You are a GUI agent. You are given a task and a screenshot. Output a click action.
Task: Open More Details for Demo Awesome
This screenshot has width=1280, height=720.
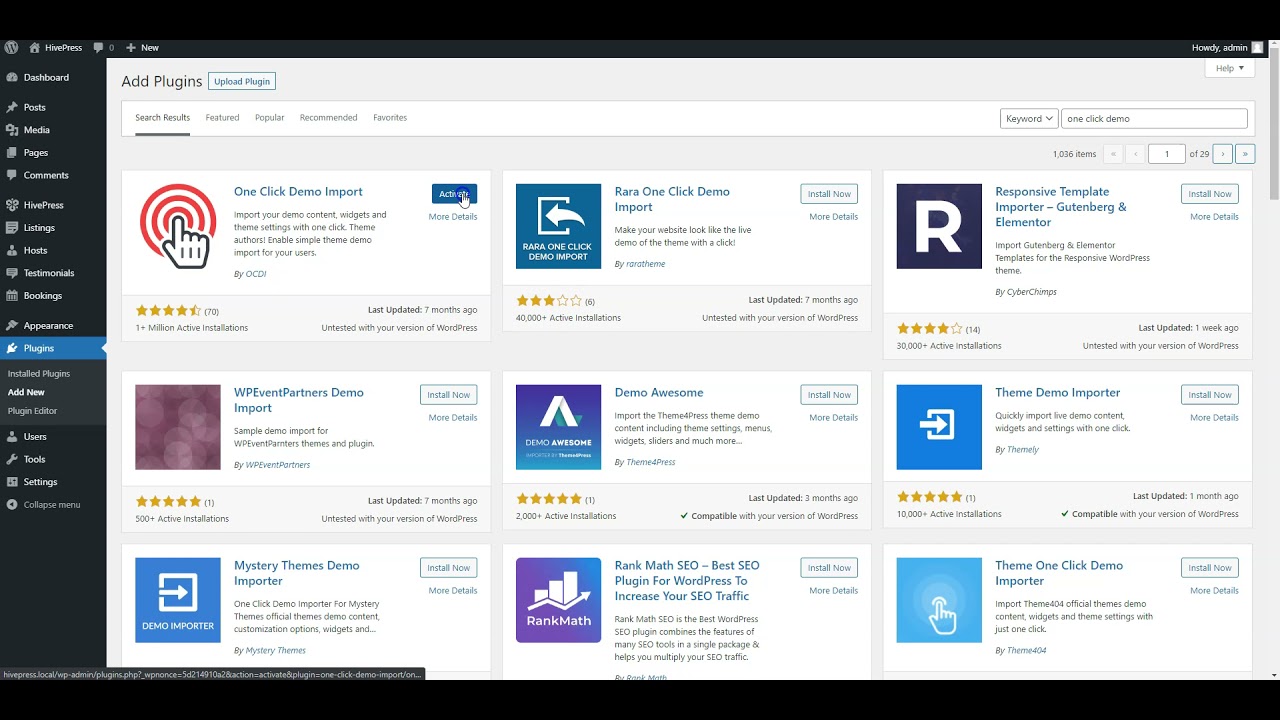(x=833, y=418)
